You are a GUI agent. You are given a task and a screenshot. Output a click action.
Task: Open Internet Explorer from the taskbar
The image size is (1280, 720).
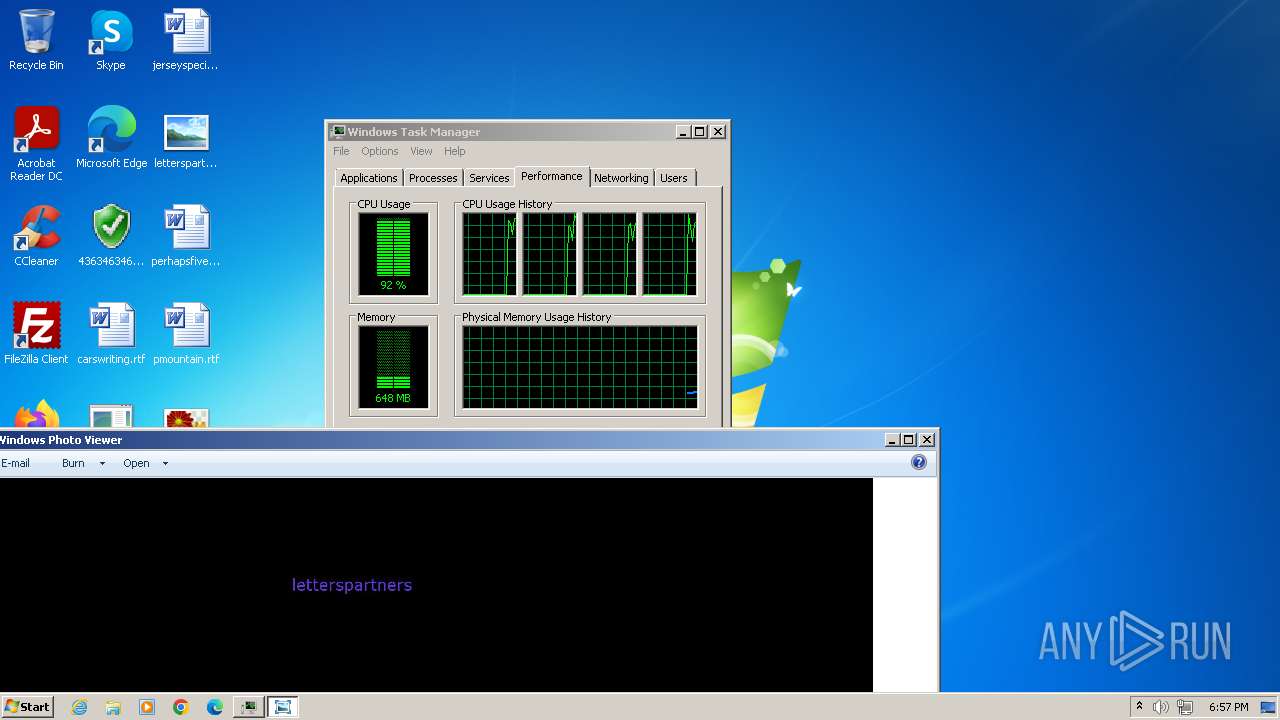pyautogui.click(x=79, y=707)
